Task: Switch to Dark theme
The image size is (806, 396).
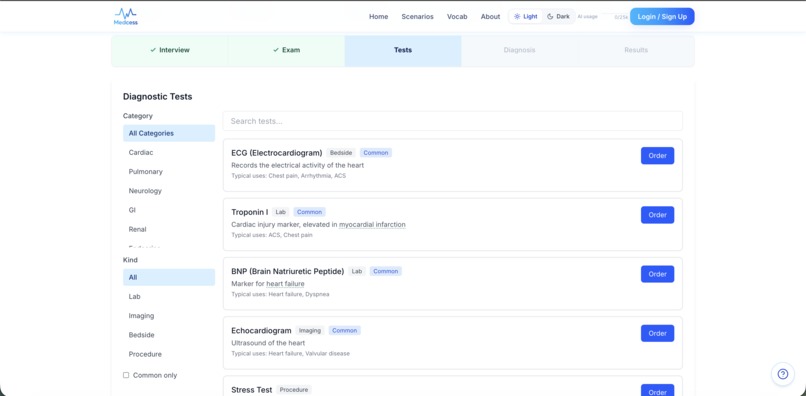Action: click(558, 16)
